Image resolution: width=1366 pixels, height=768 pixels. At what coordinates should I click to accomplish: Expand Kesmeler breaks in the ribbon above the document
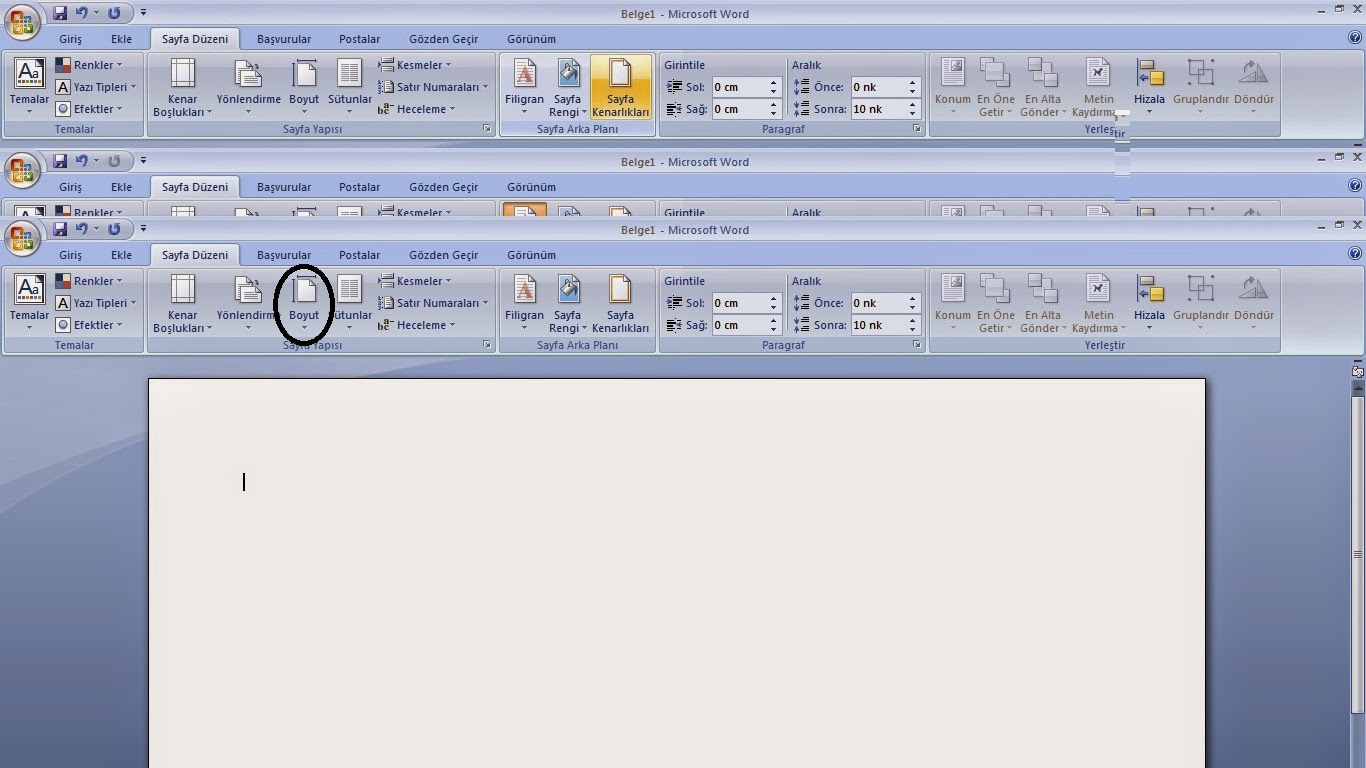click(x=414, y=281)
